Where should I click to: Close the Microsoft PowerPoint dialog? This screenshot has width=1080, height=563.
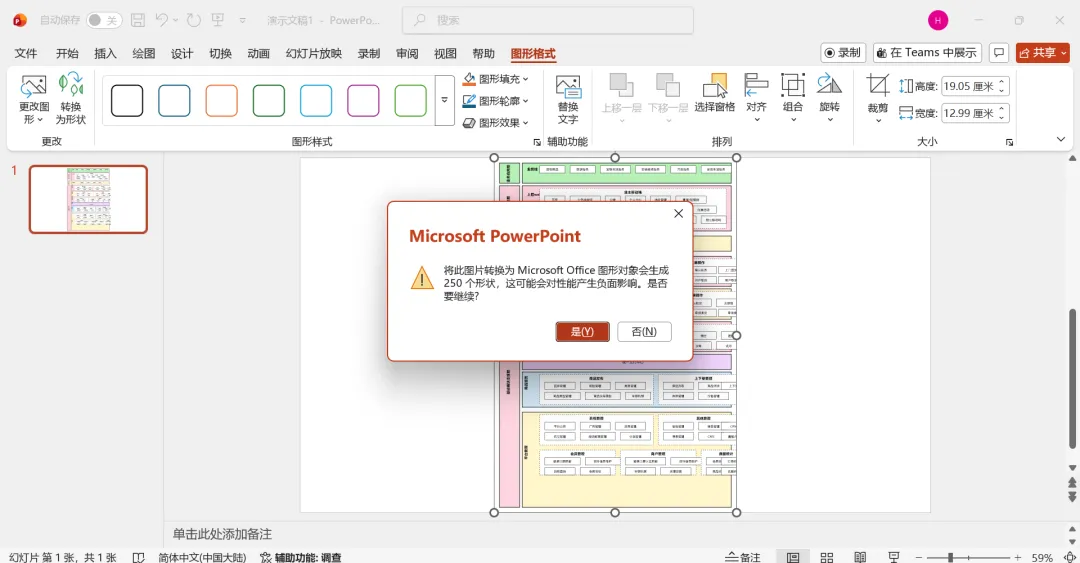pos(678,214)
